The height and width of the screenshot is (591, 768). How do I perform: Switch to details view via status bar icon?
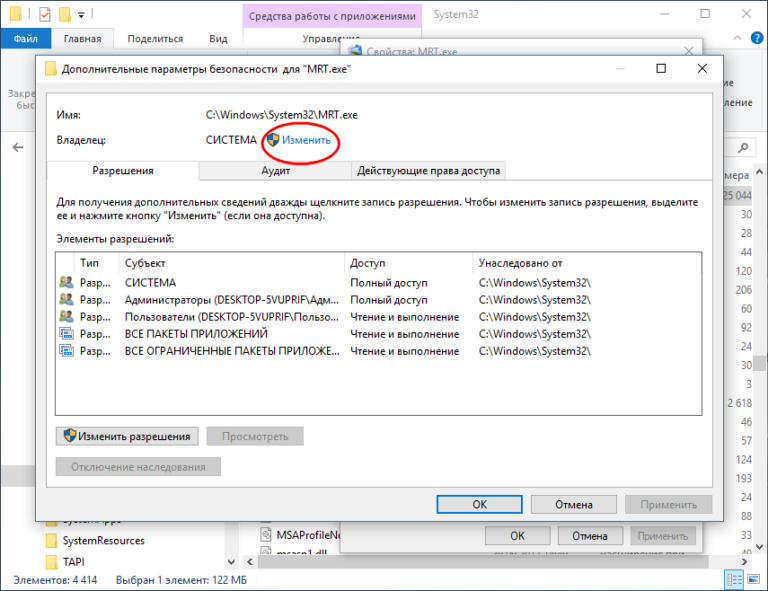click(x=735, y=580)
